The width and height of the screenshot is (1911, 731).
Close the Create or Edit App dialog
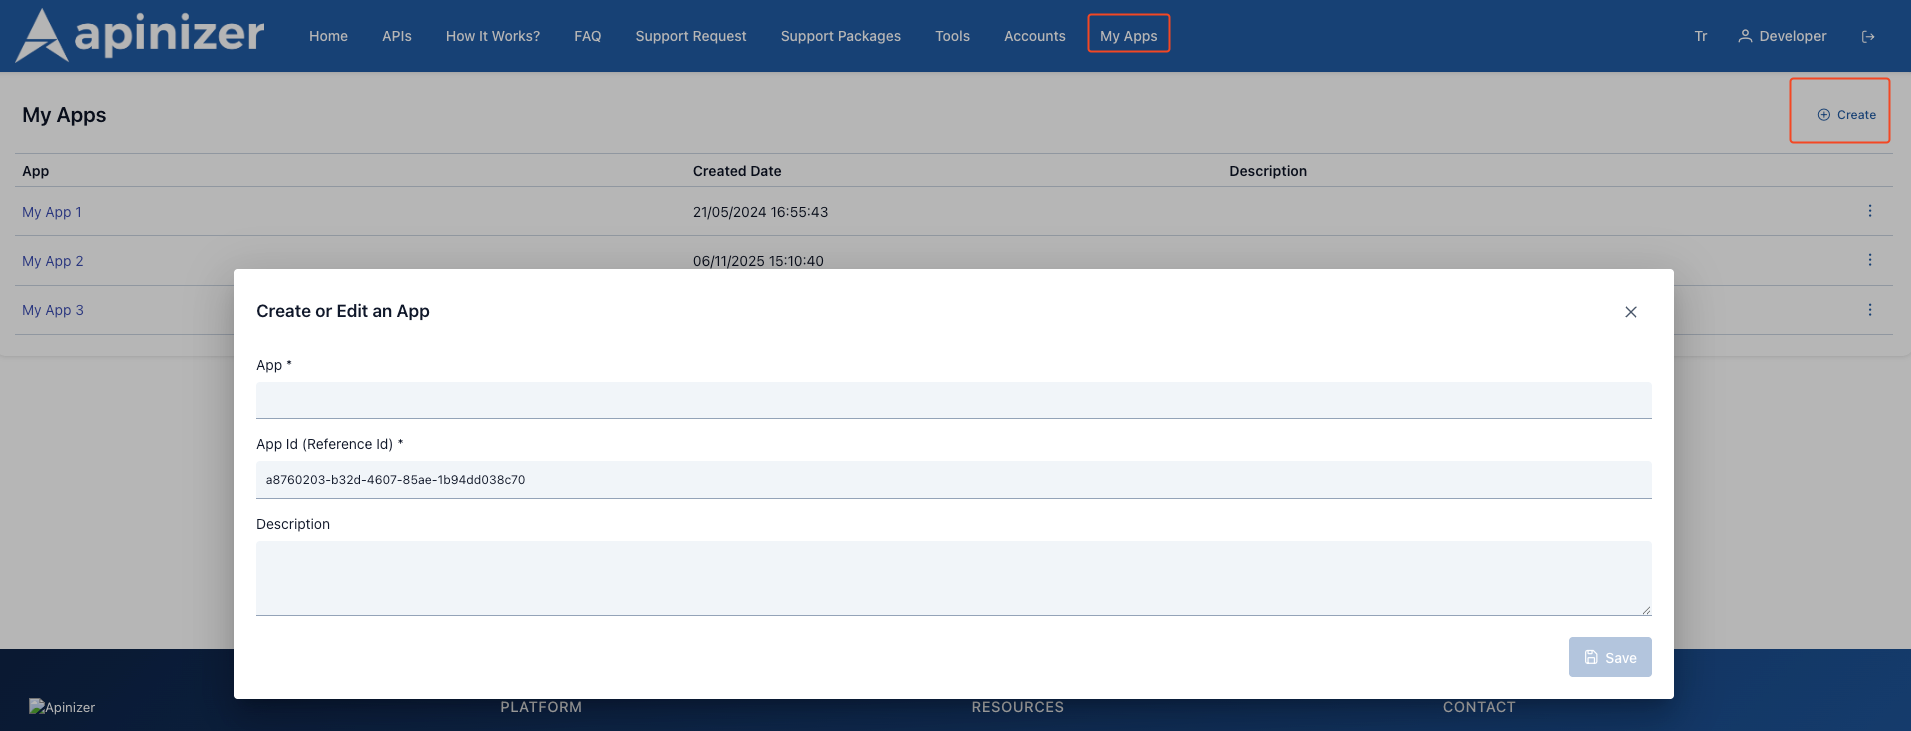coord(1630,312)
